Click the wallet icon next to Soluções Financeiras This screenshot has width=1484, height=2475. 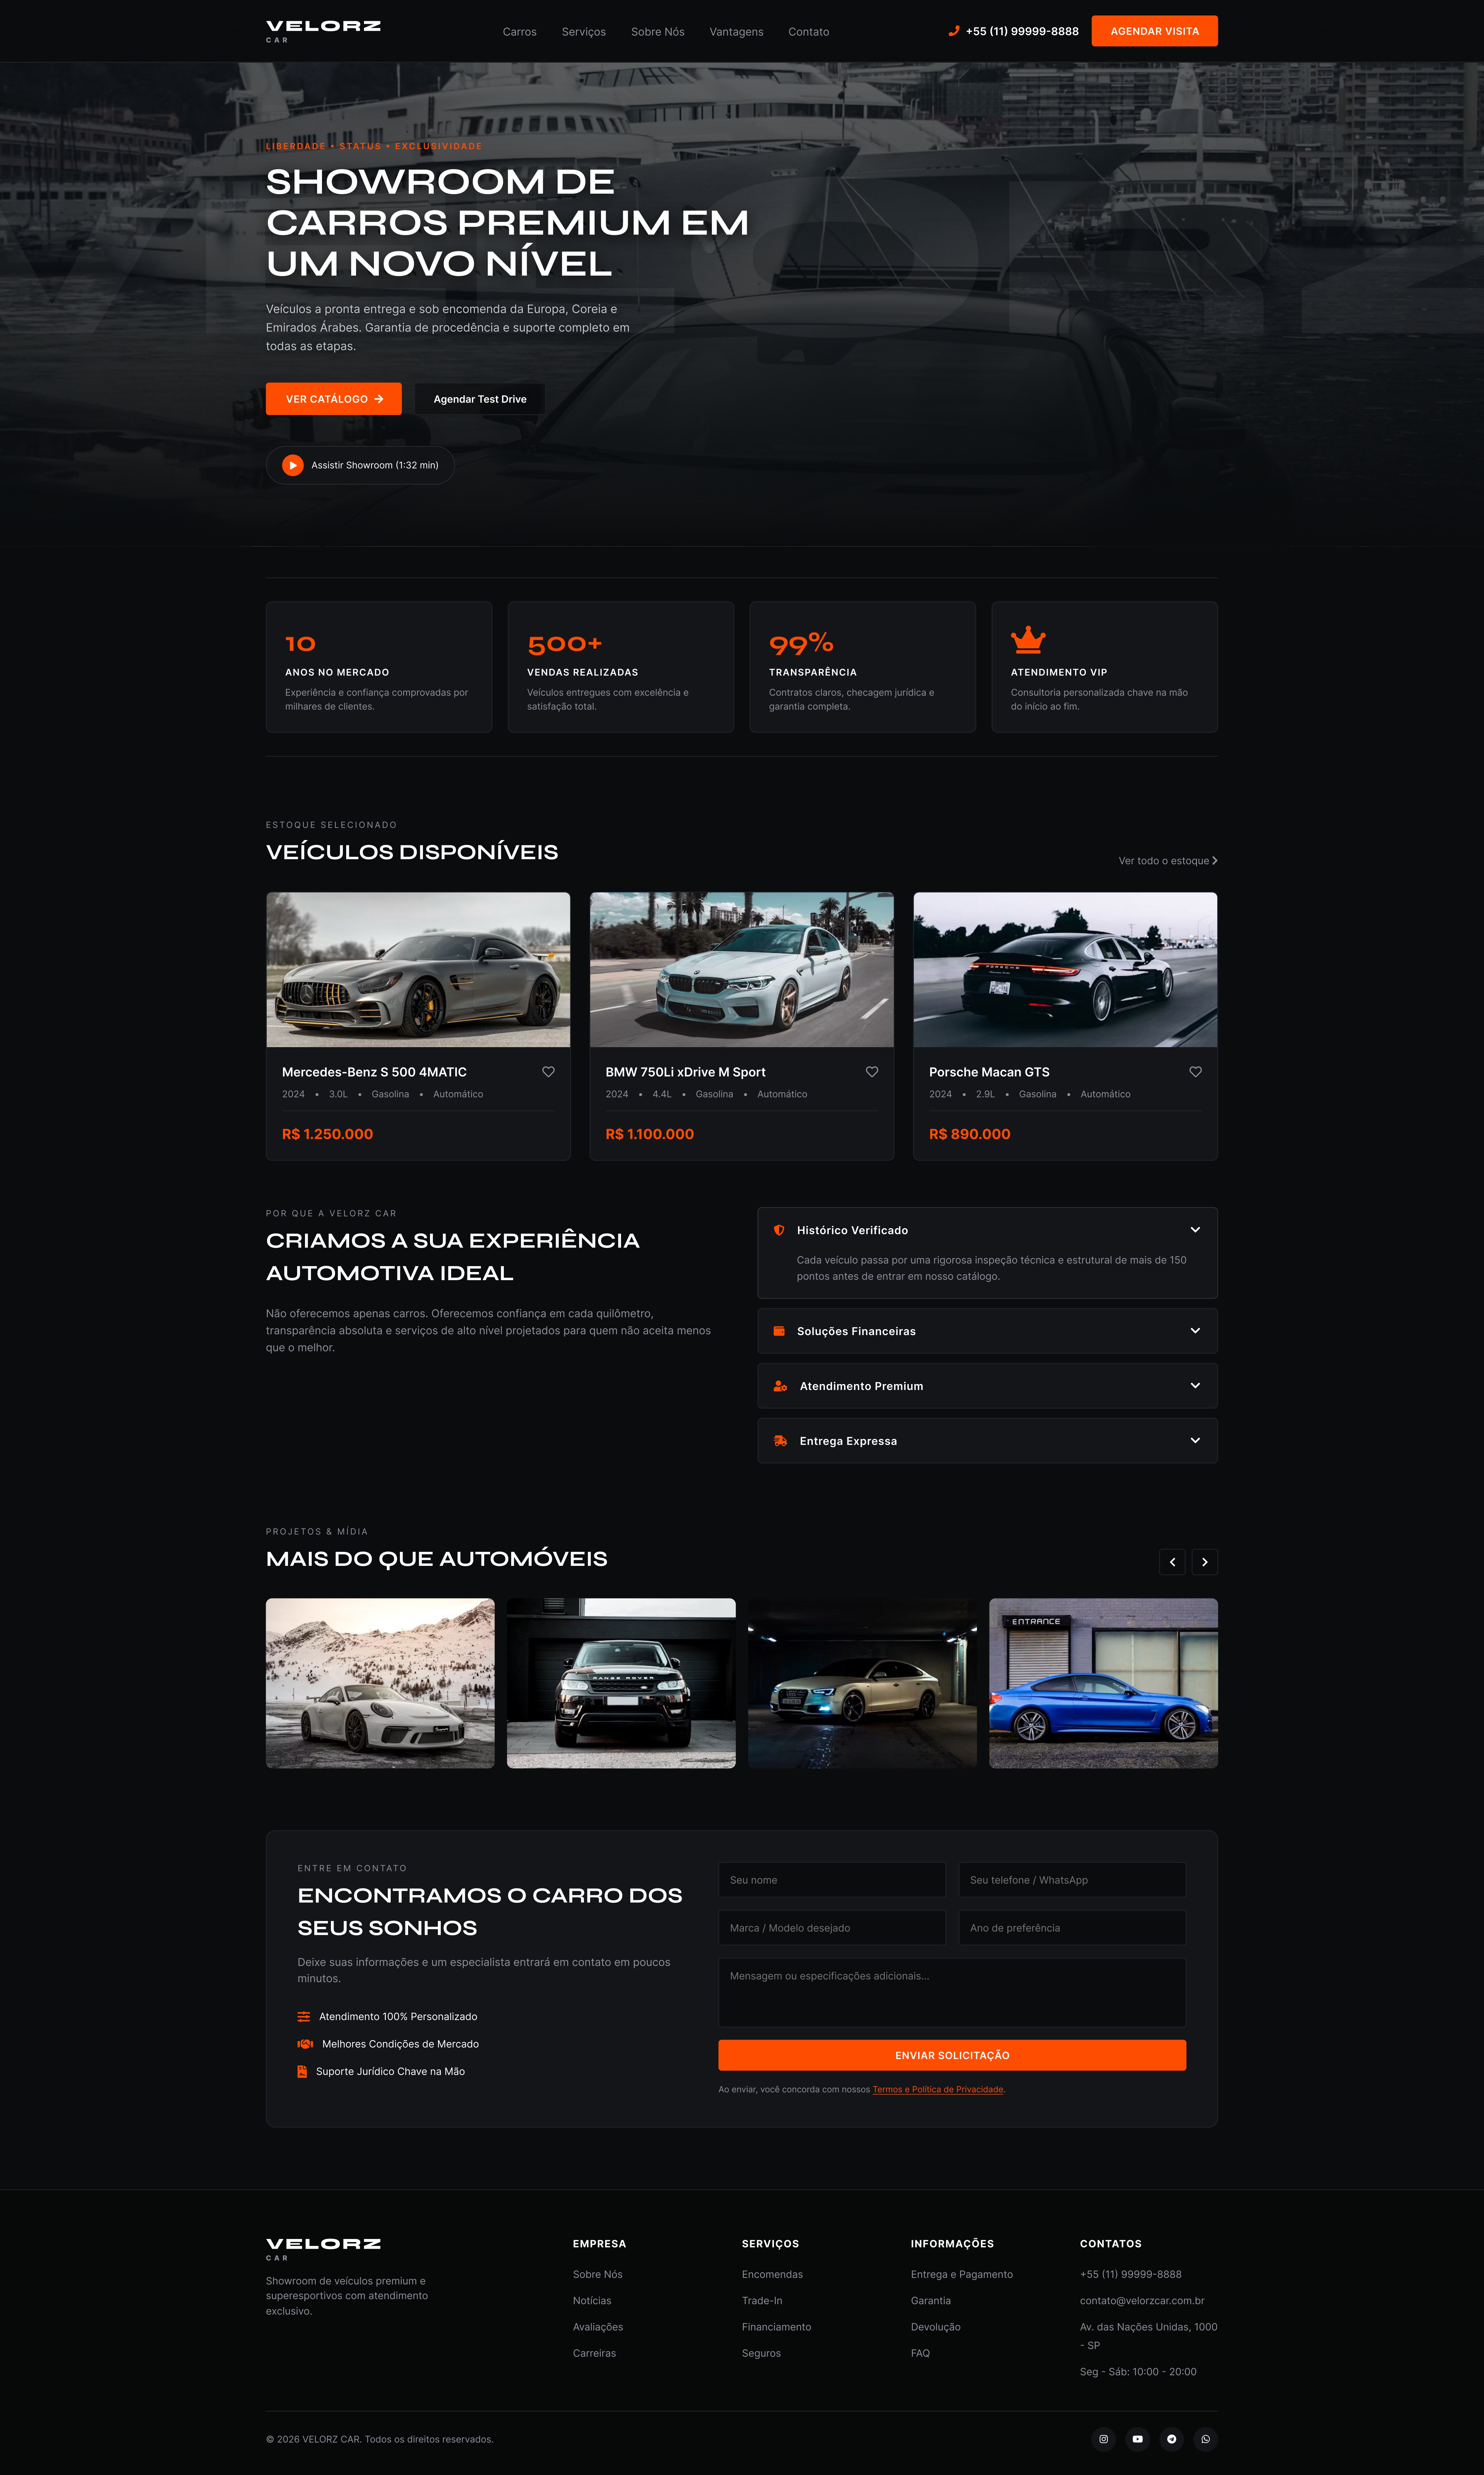779,1331
